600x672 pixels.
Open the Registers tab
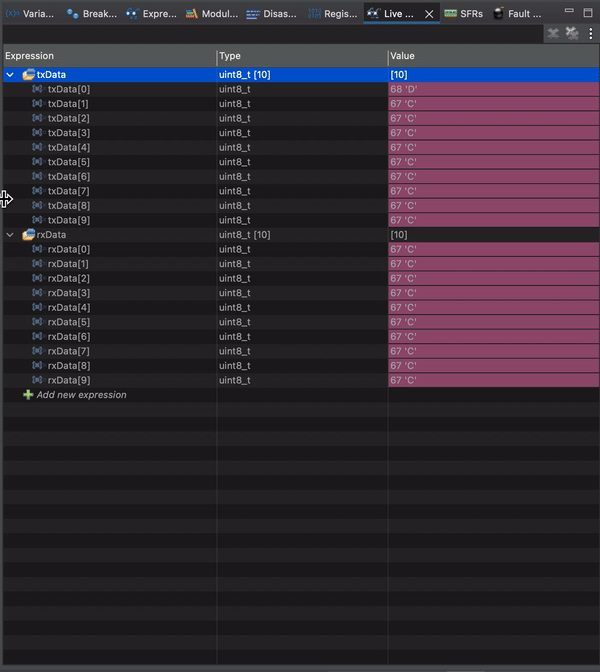click(x=331, y=14)
